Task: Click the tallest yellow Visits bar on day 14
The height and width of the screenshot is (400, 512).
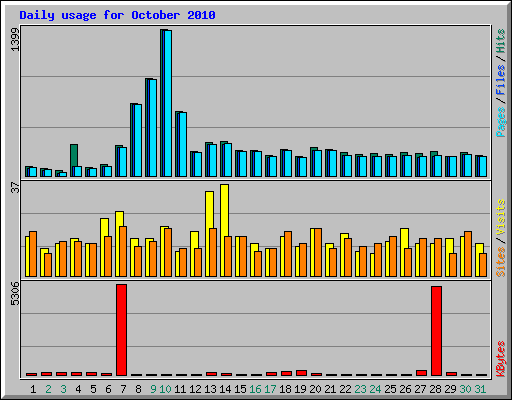Action: coord(224,210)
